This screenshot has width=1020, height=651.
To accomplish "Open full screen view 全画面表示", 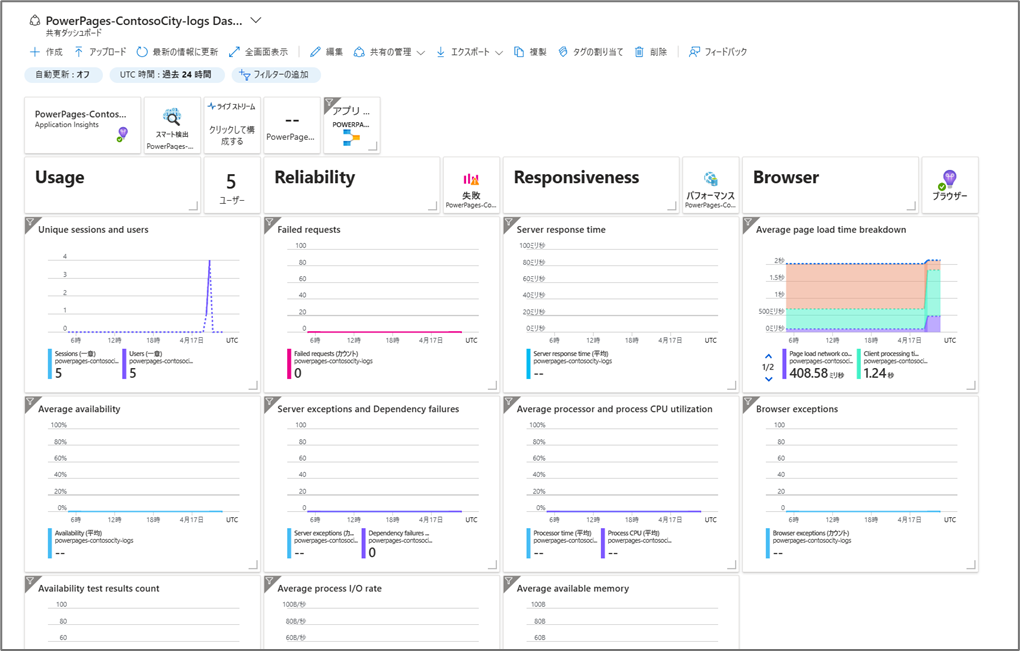I will [x=258, y=51].
